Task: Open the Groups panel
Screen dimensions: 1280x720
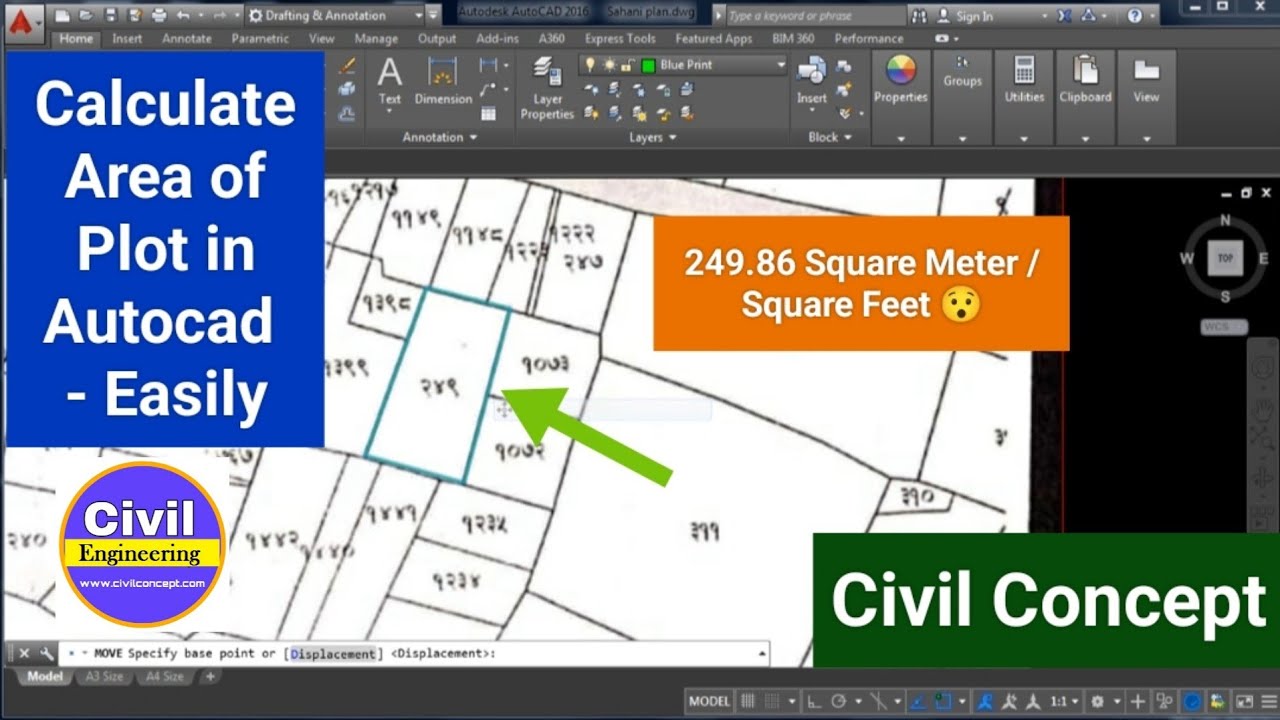Action: [x=962, y=97]
